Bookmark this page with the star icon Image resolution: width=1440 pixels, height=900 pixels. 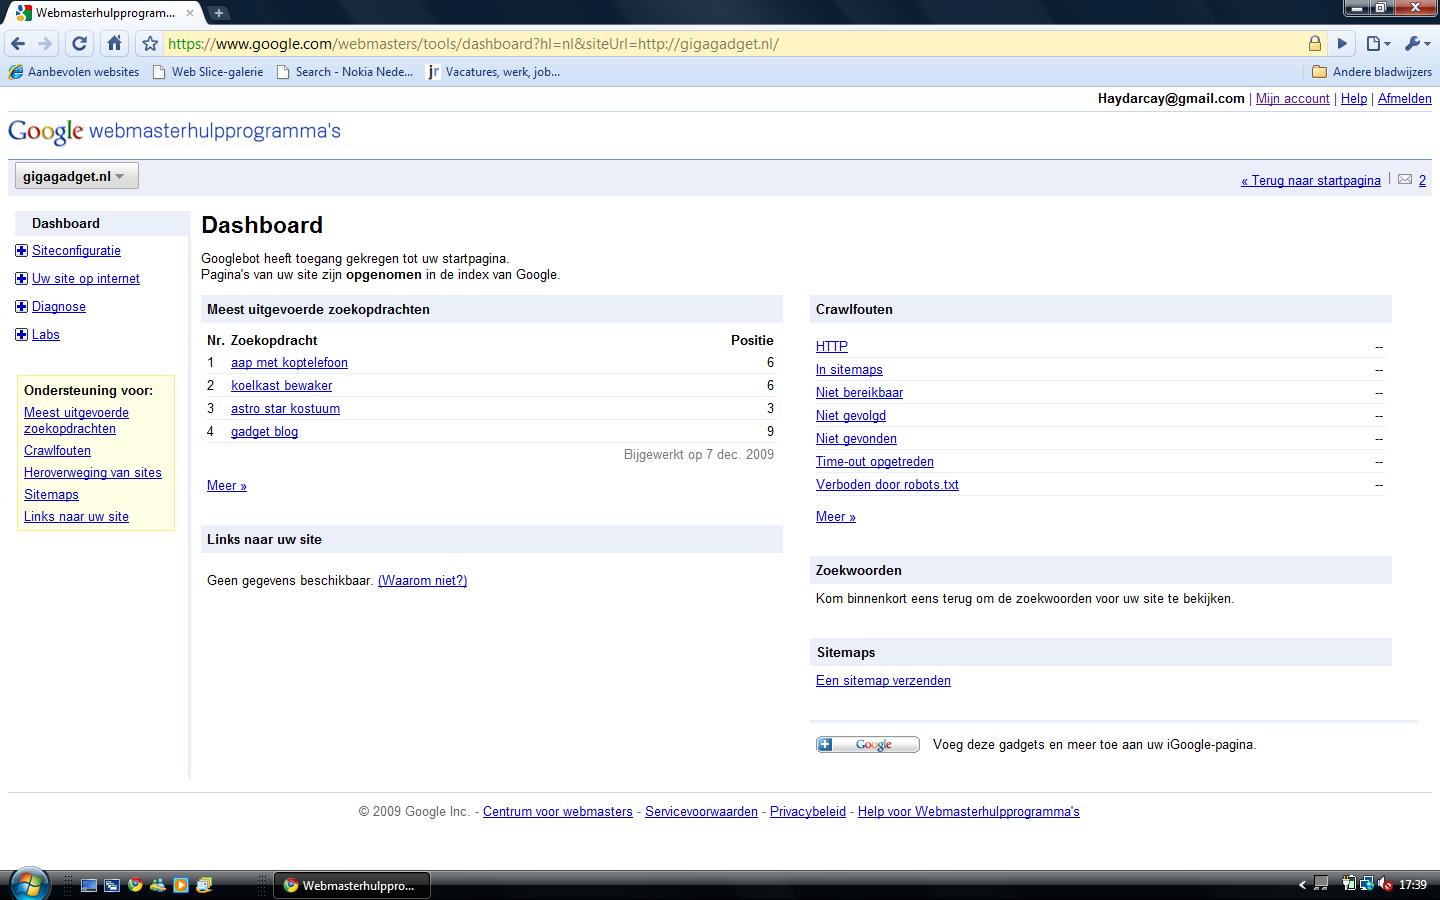(150, 44)
